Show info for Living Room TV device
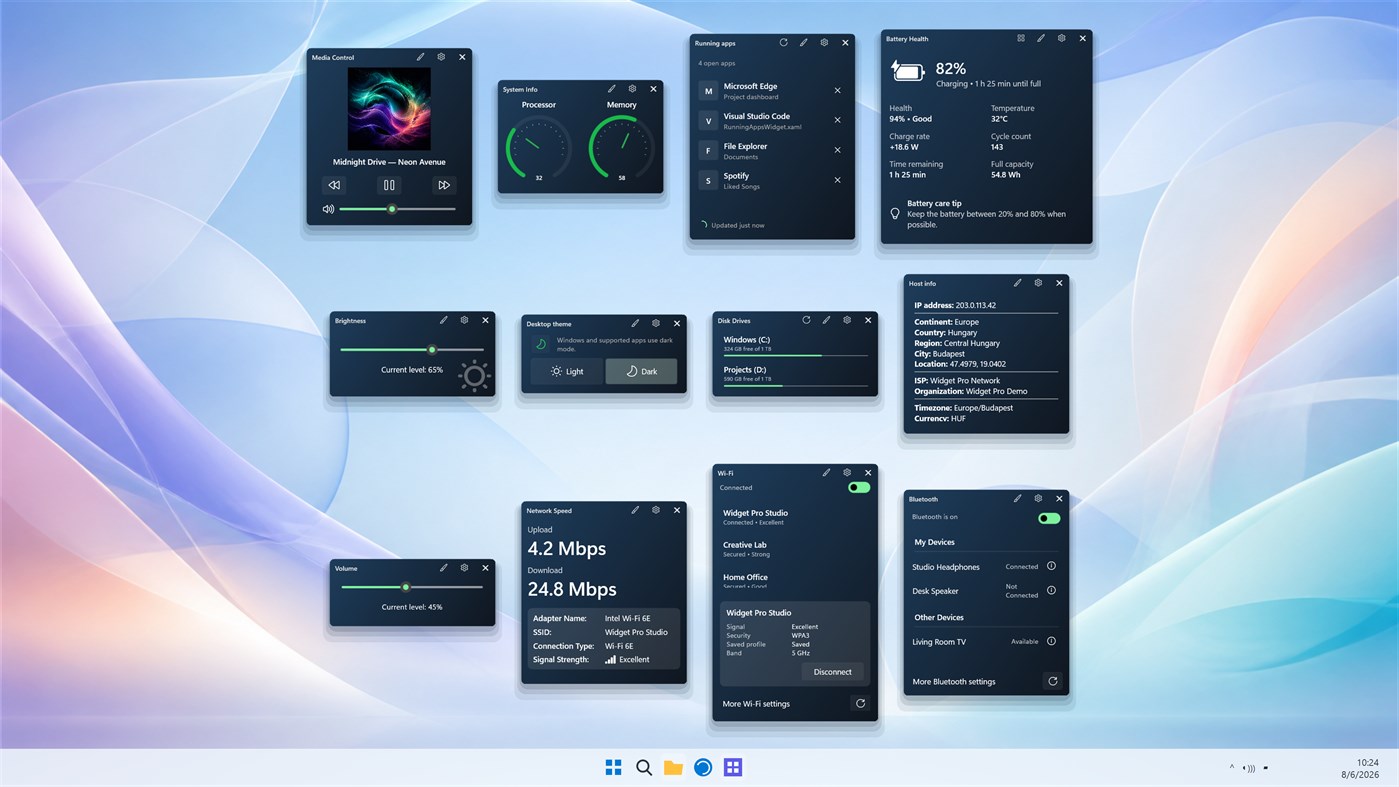 tap(1051, 641)
